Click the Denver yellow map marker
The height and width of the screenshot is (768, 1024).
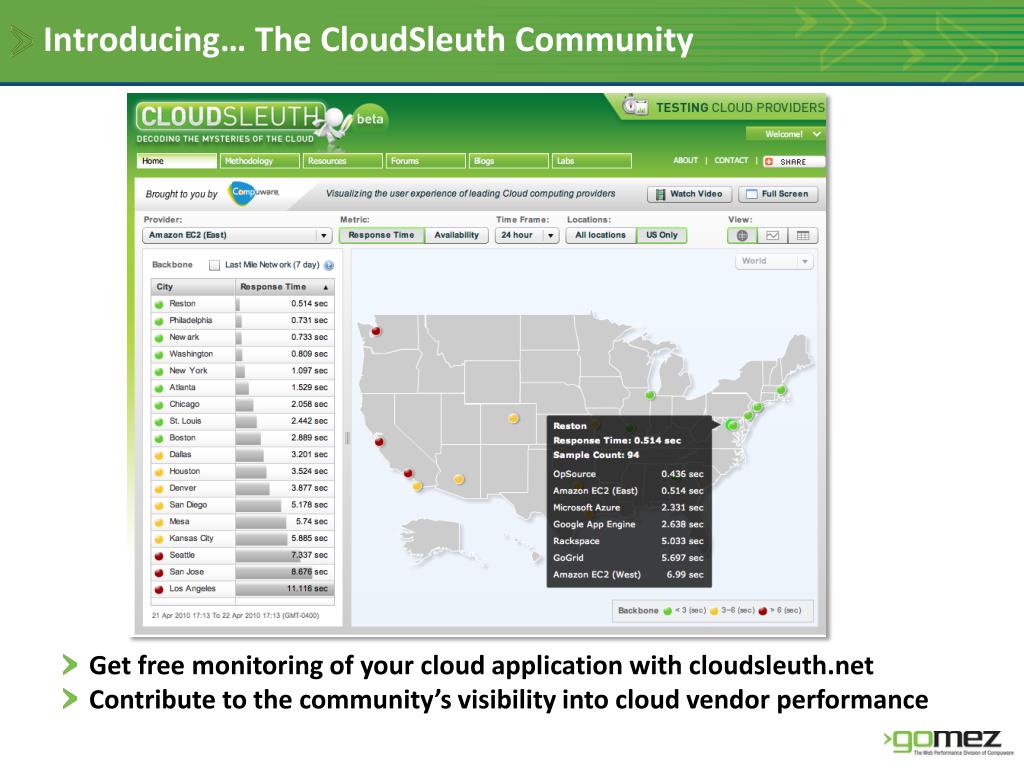pos(514,418)
